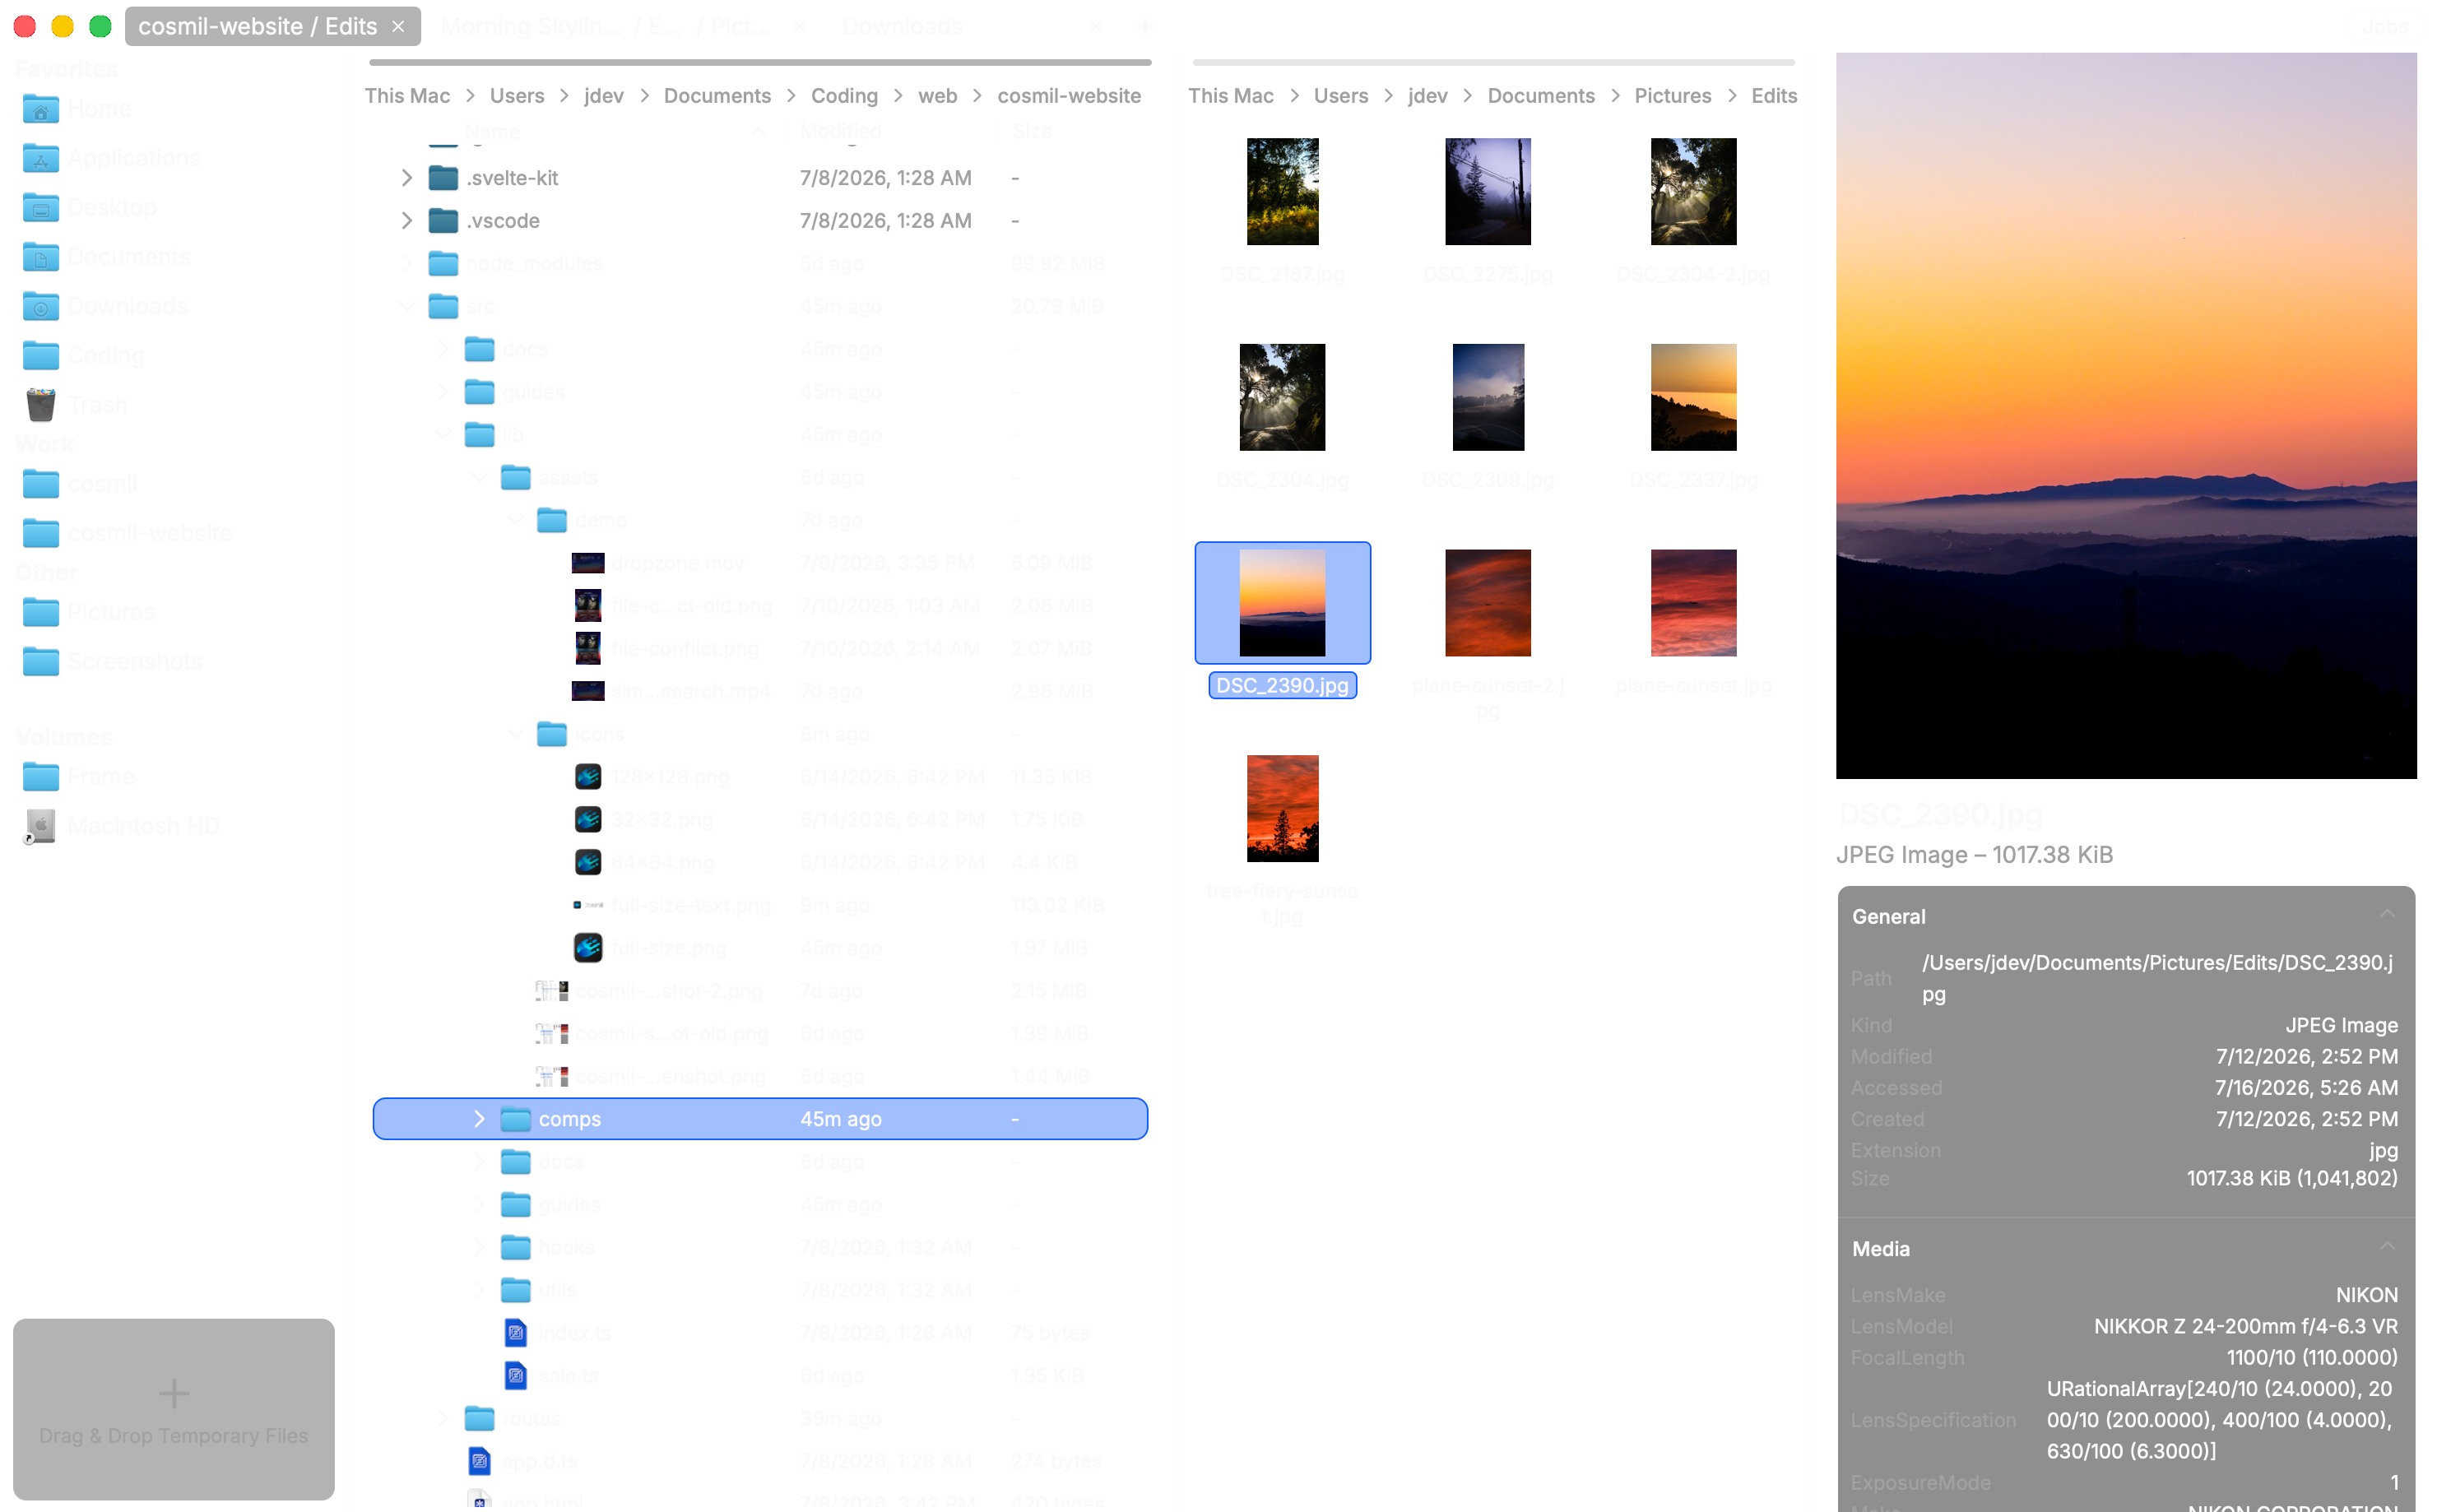
Task: Click Edits in right pane breadcrumb
Action: point(1773,96)
